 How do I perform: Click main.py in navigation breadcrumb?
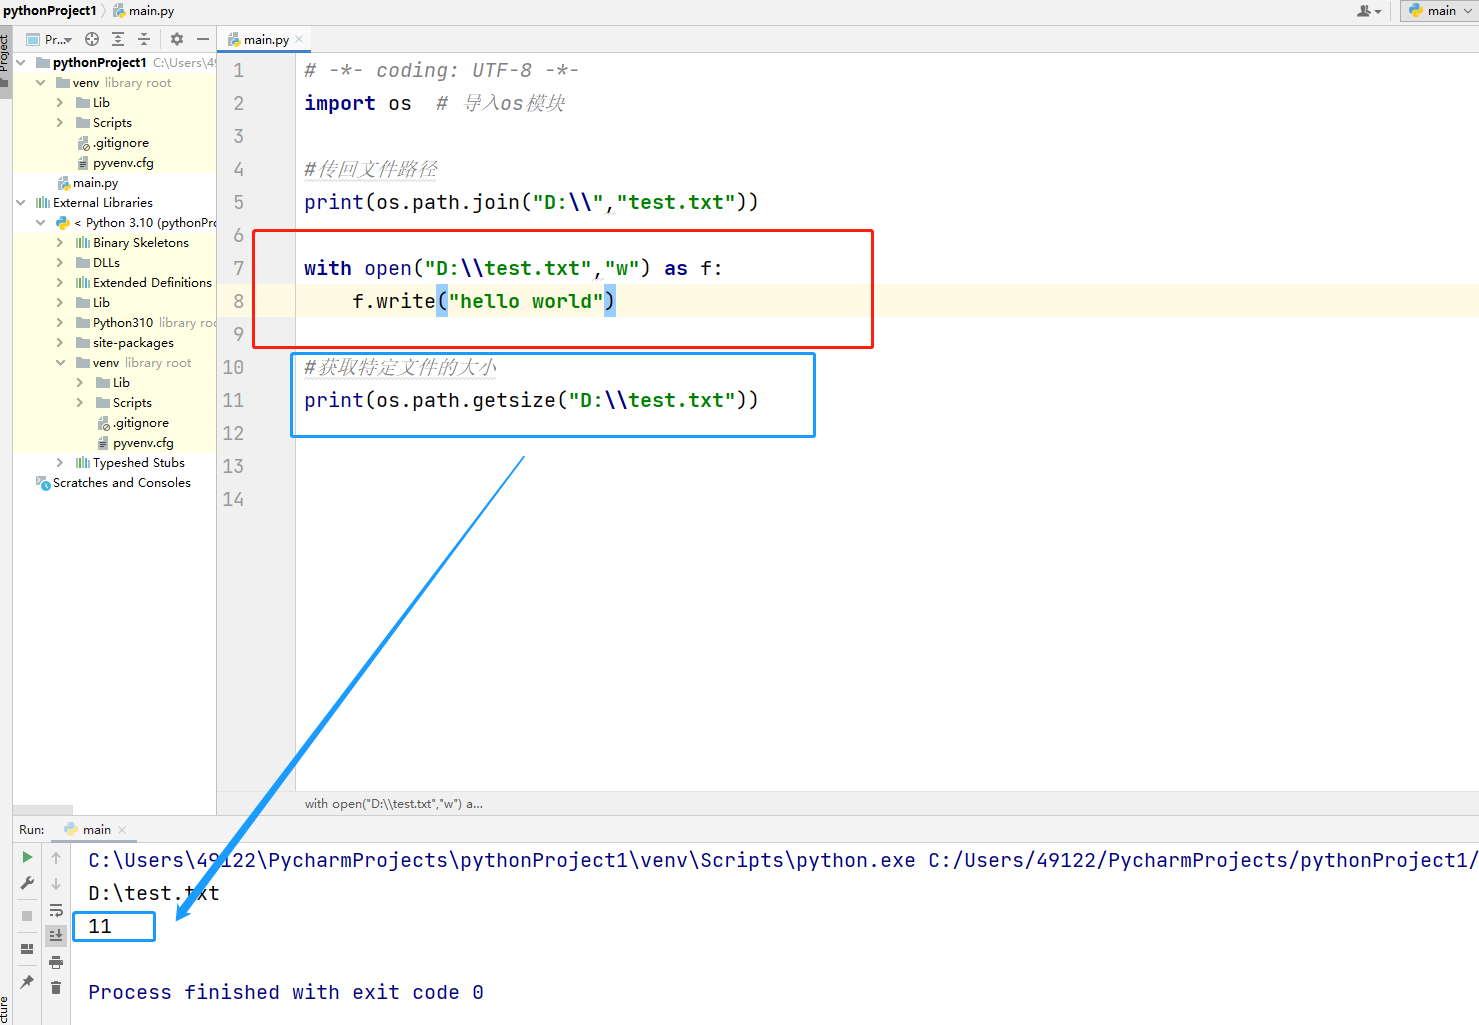pos(151,11)
